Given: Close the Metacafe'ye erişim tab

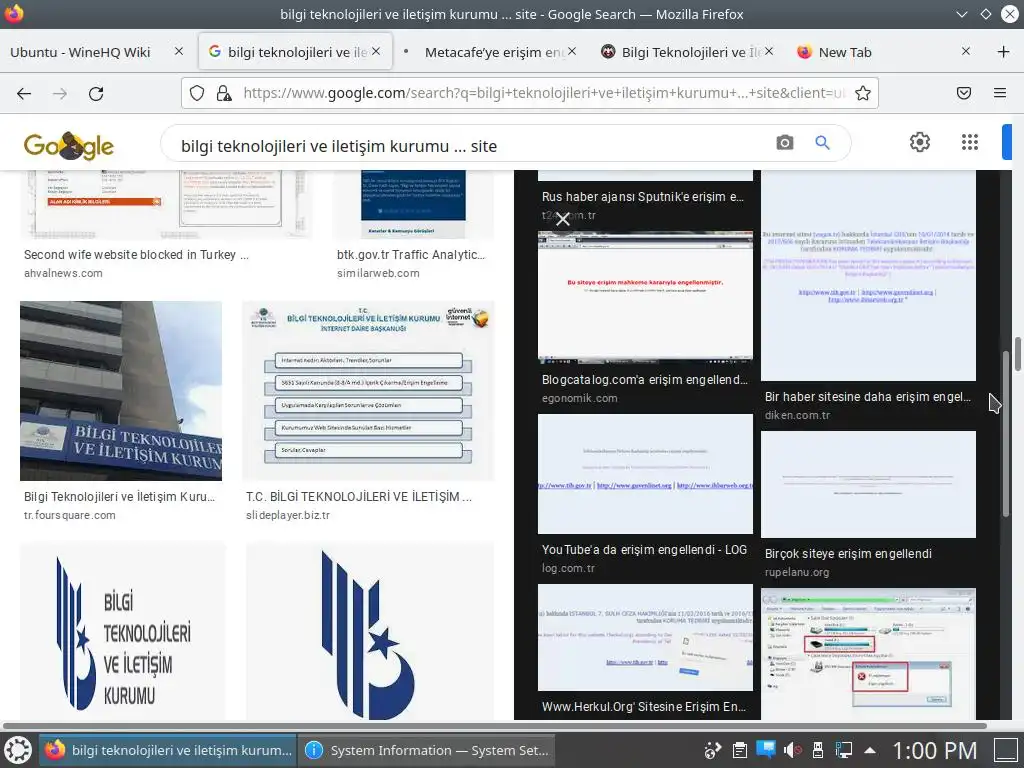Looking at the screenshot, I should [572, 51].
